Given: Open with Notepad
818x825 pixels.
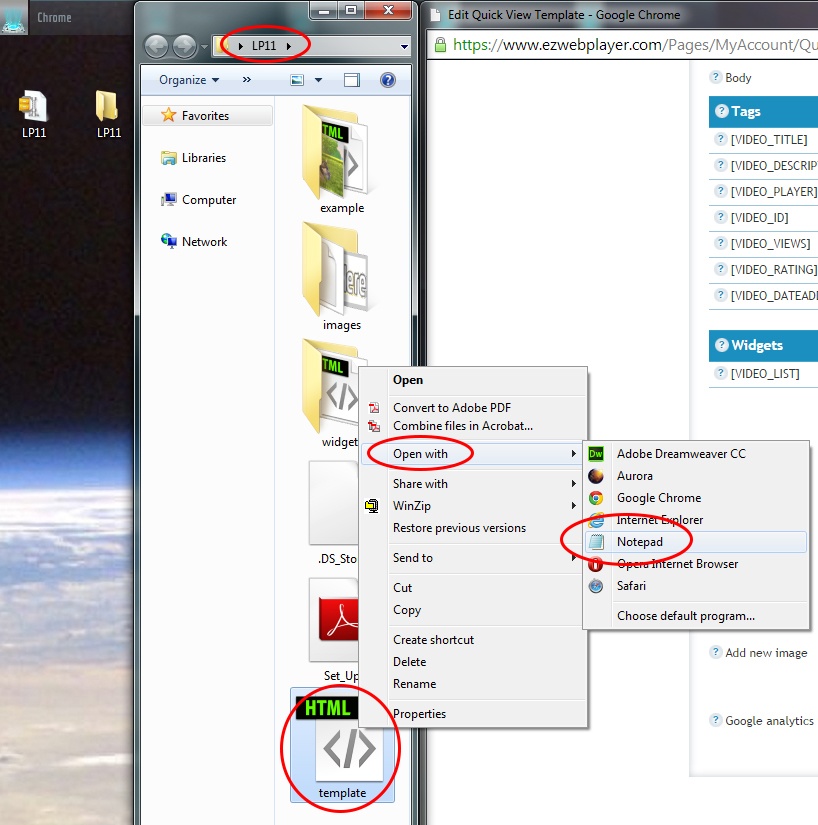Looking at the screenshot, I should click(x=696, y=542).
